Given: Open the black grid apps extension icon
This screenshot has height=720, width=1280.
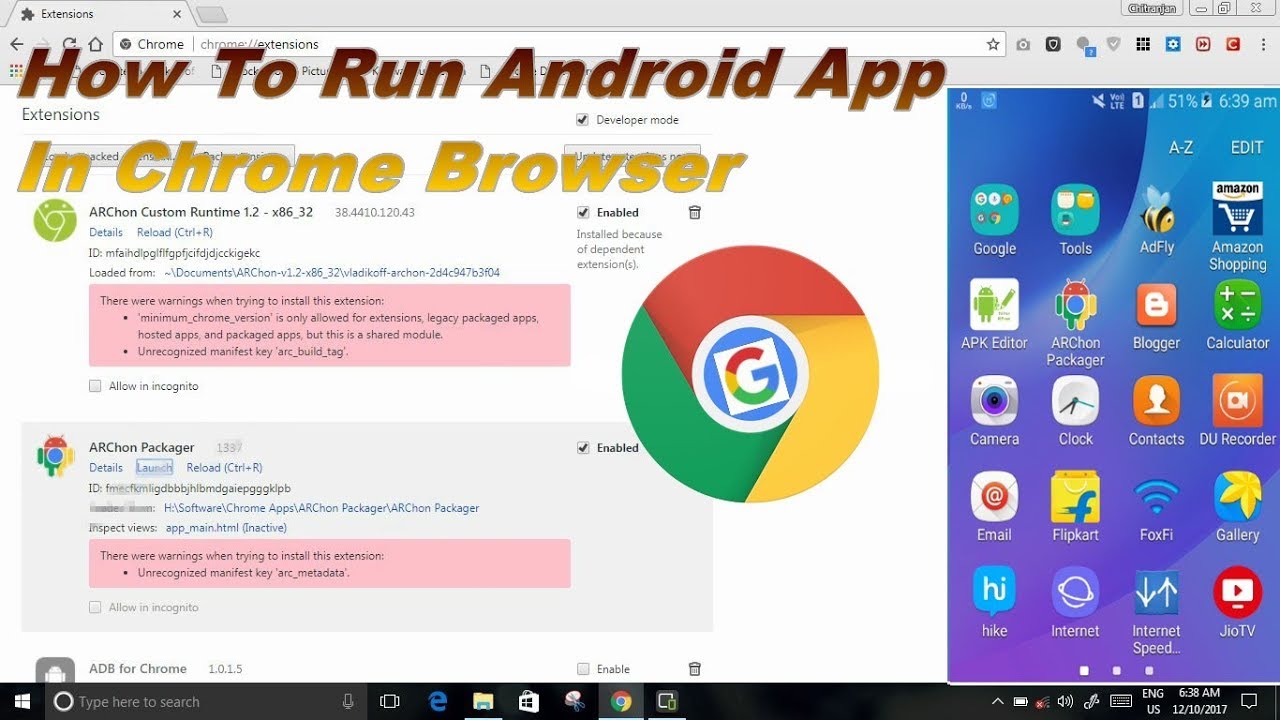Looking at the screenshot, I should [x=1143, y=45].
